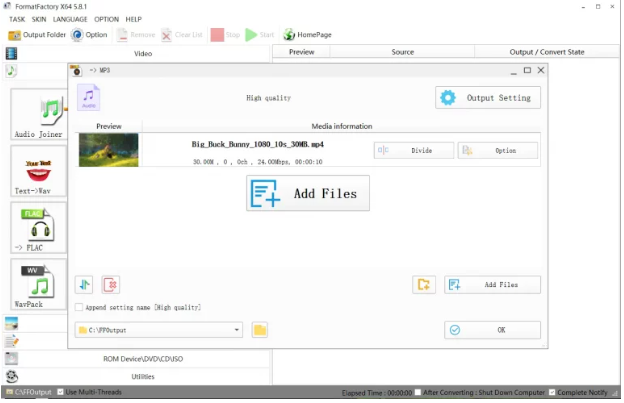This screenshot has height=403, width=624.
Task: Open the ROM Device disc icon
Action: pos(11,359)
